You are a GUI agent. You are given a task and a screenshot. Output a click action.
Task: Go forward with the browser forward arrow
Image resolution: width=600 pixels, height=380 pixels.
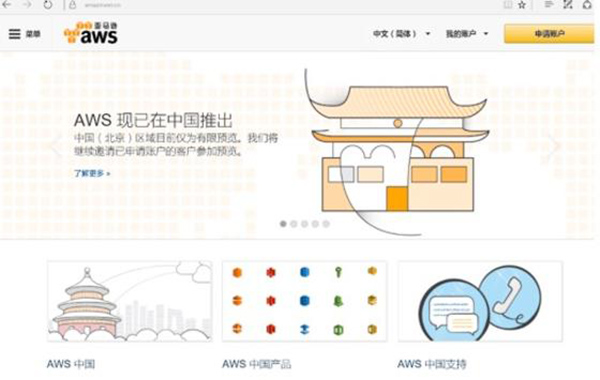tap(27, 5)
